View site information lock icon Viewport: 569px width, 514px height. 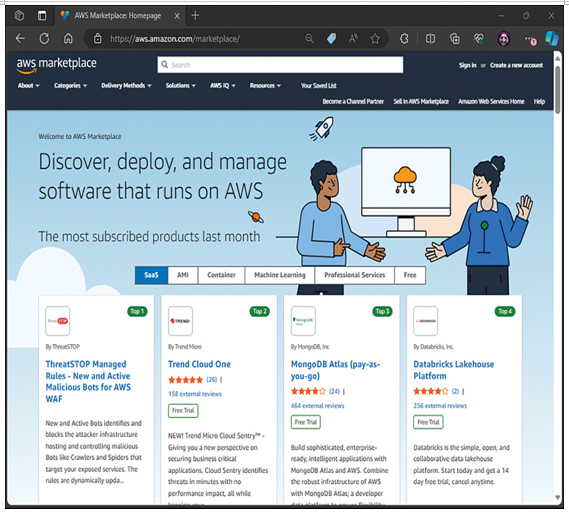tap(98, 38)
